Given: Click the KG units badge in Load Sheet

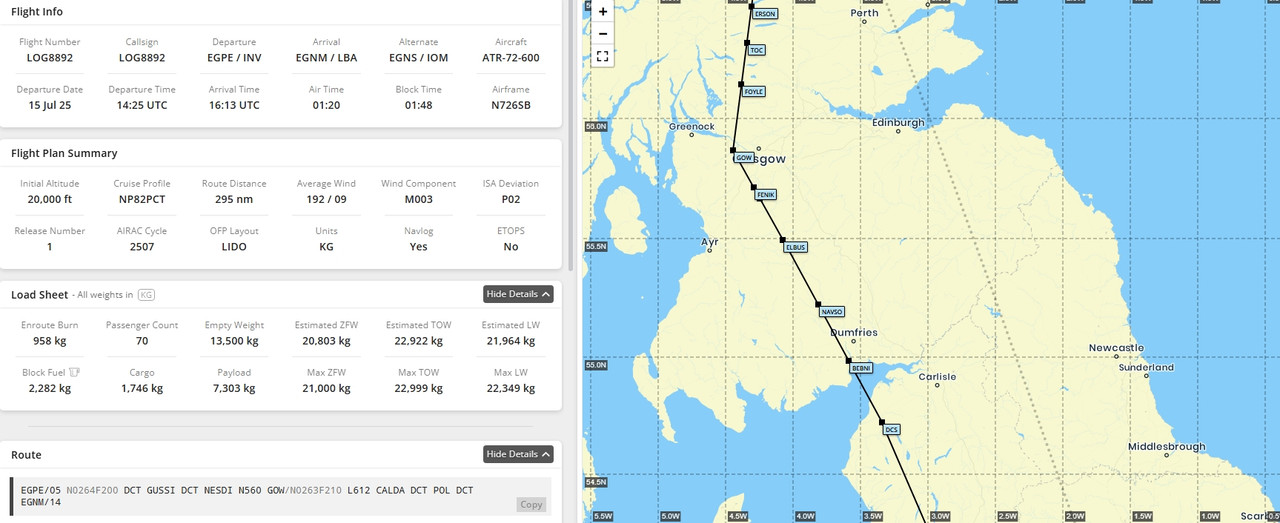Looking at the screenshot, I should pyautogui.click(x=146, y=295).
